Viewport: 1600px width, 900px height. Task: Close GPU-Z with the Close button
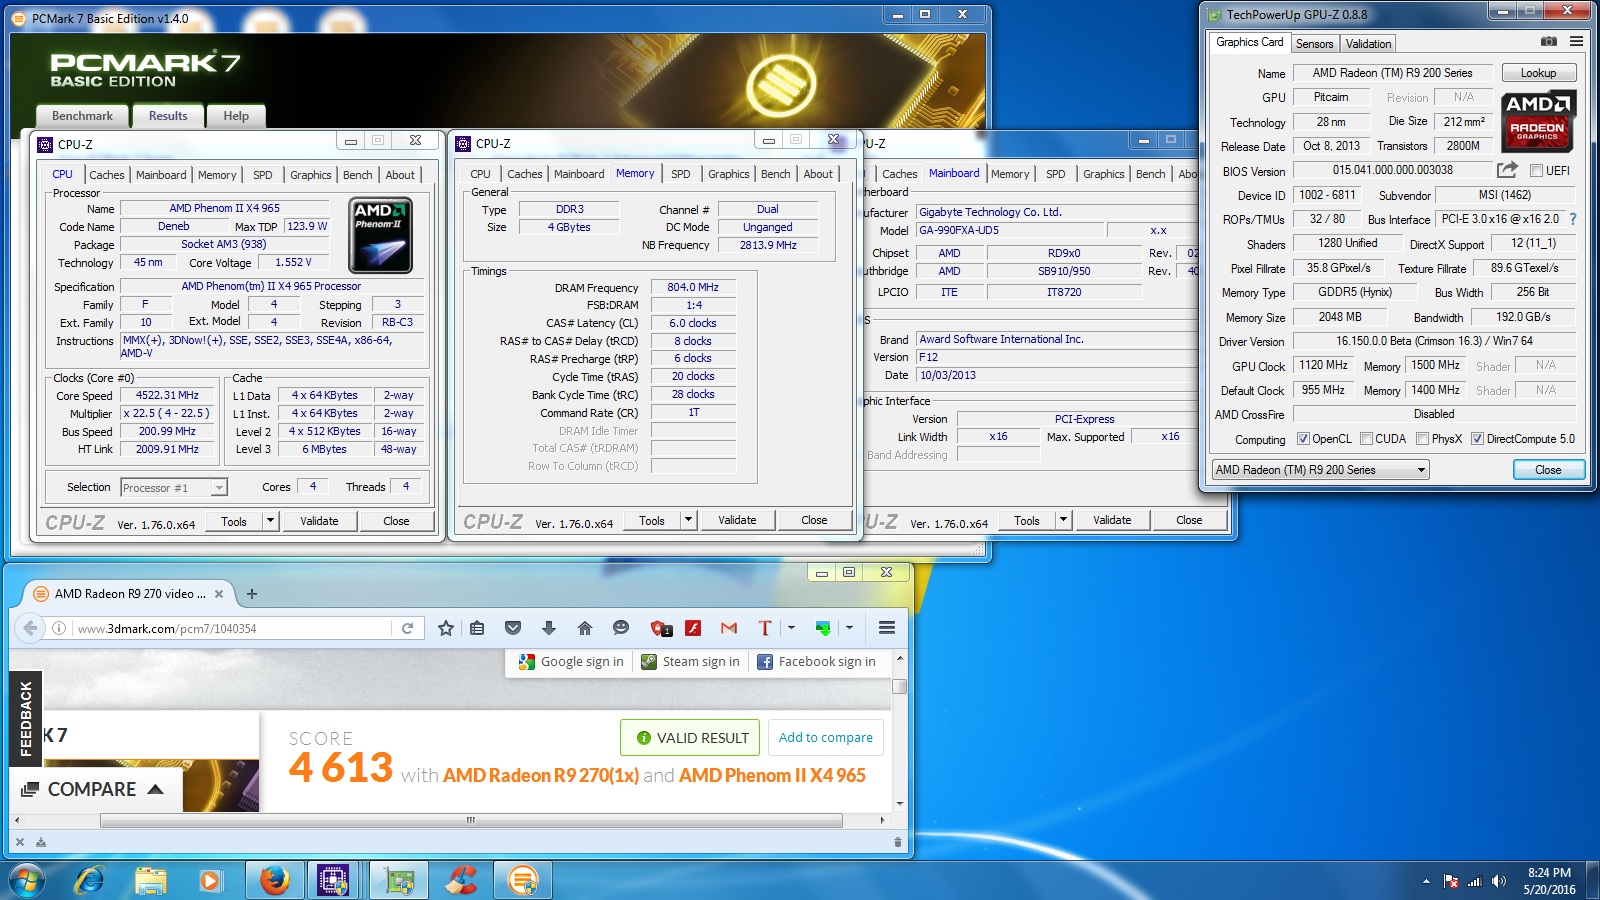[1547, 470]
